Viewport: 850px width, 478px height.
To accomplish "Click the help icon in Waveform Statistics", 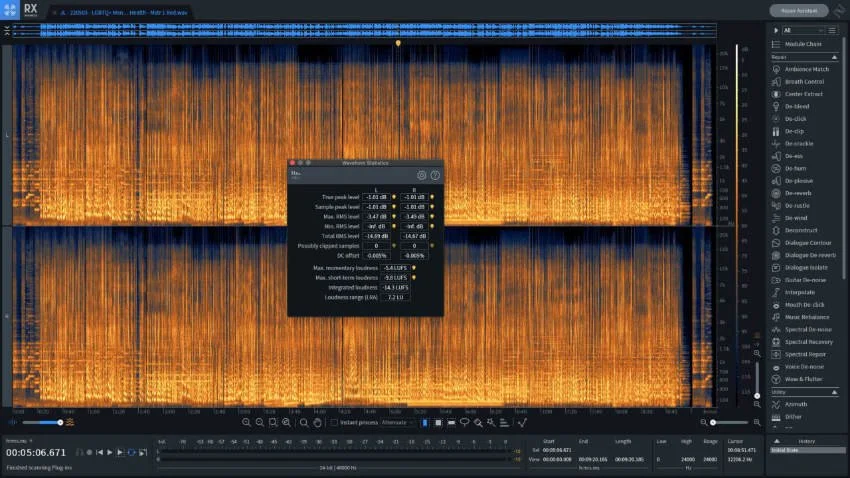I will point(435,175).
